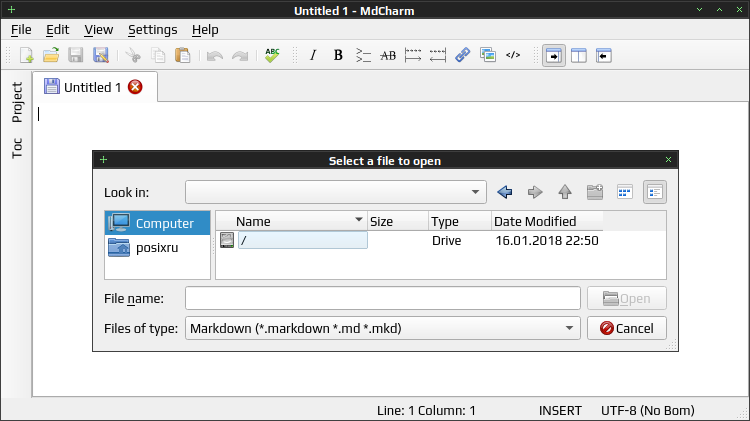This screenshot has width=750, height=421.
Task: Insert code block with </> icon
Action: (x=513, y=55)
